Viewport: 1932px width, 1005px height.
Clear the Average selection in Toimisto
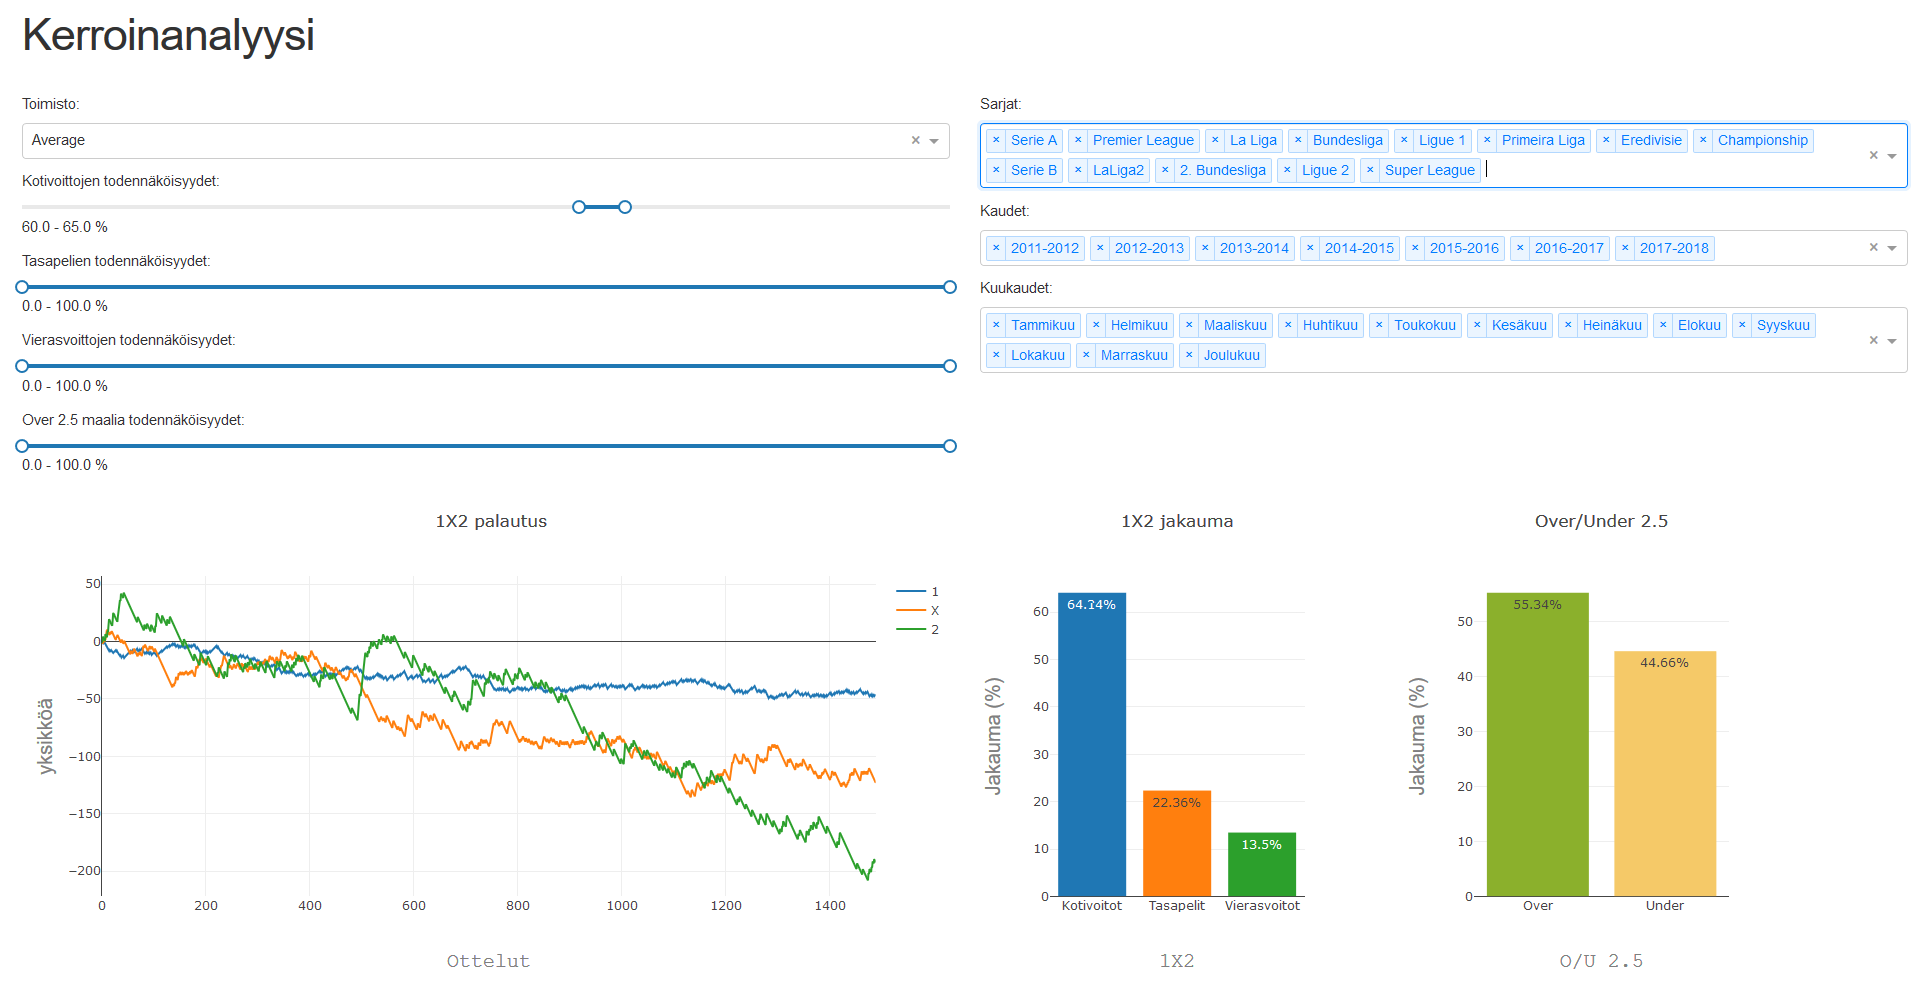coord(915,141)
